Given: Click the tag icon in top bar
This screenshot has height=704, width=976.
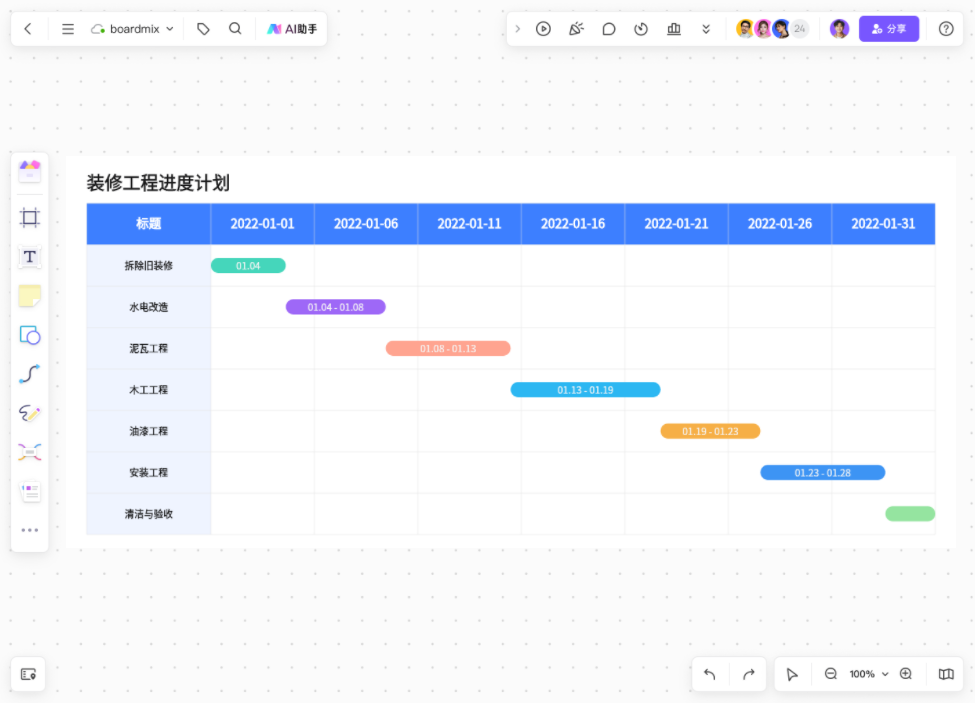Looking at the screenshot, I should coord(203,29).
